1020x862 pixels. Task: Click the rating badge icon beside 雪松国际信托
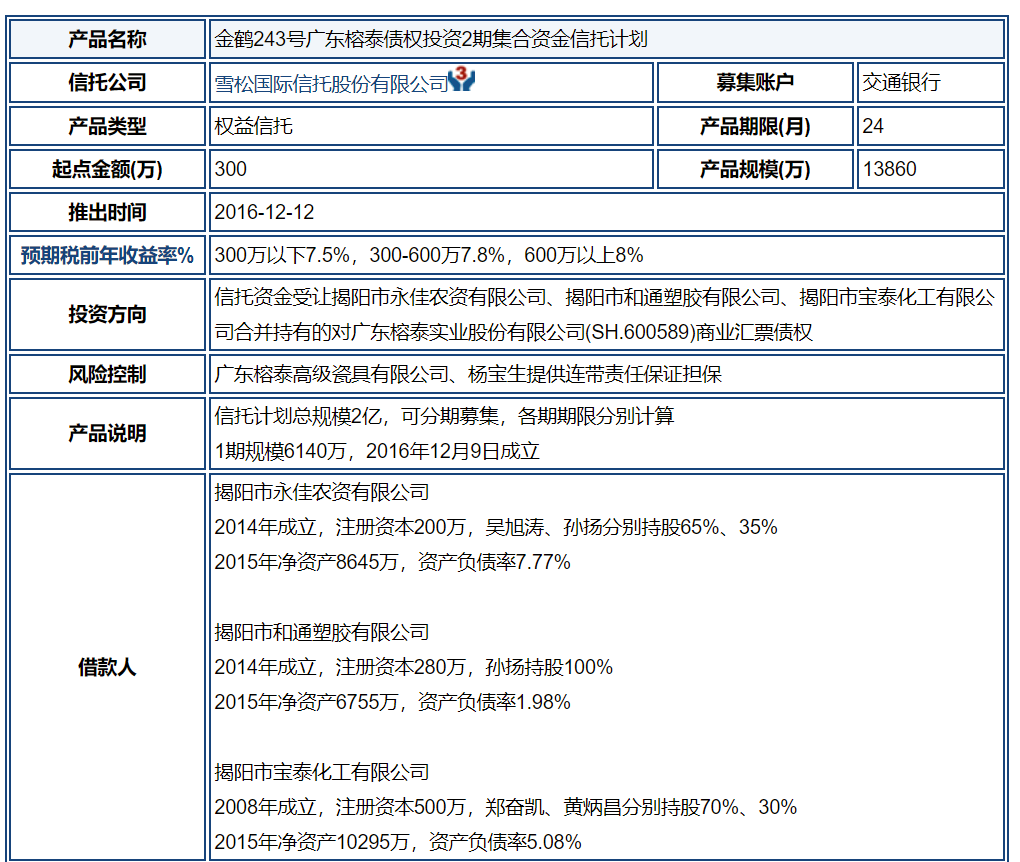(460, 80)
